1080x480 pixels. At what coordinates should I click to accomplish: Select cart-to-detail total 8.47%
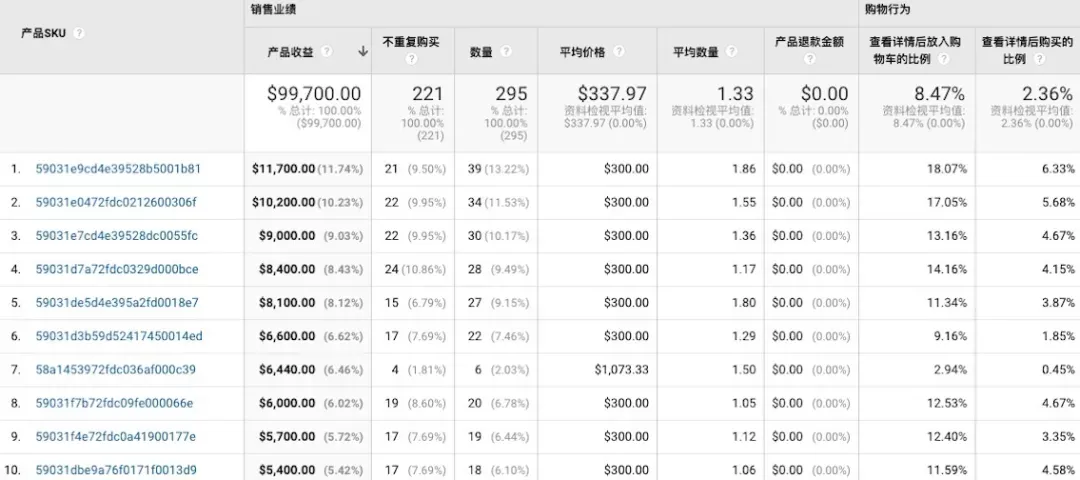(x=939, y=93)
